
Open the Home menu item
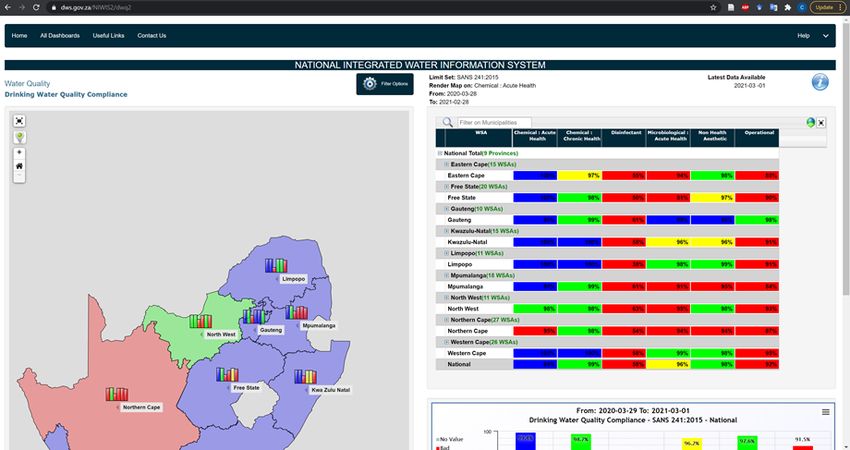(x=20, y=36)
